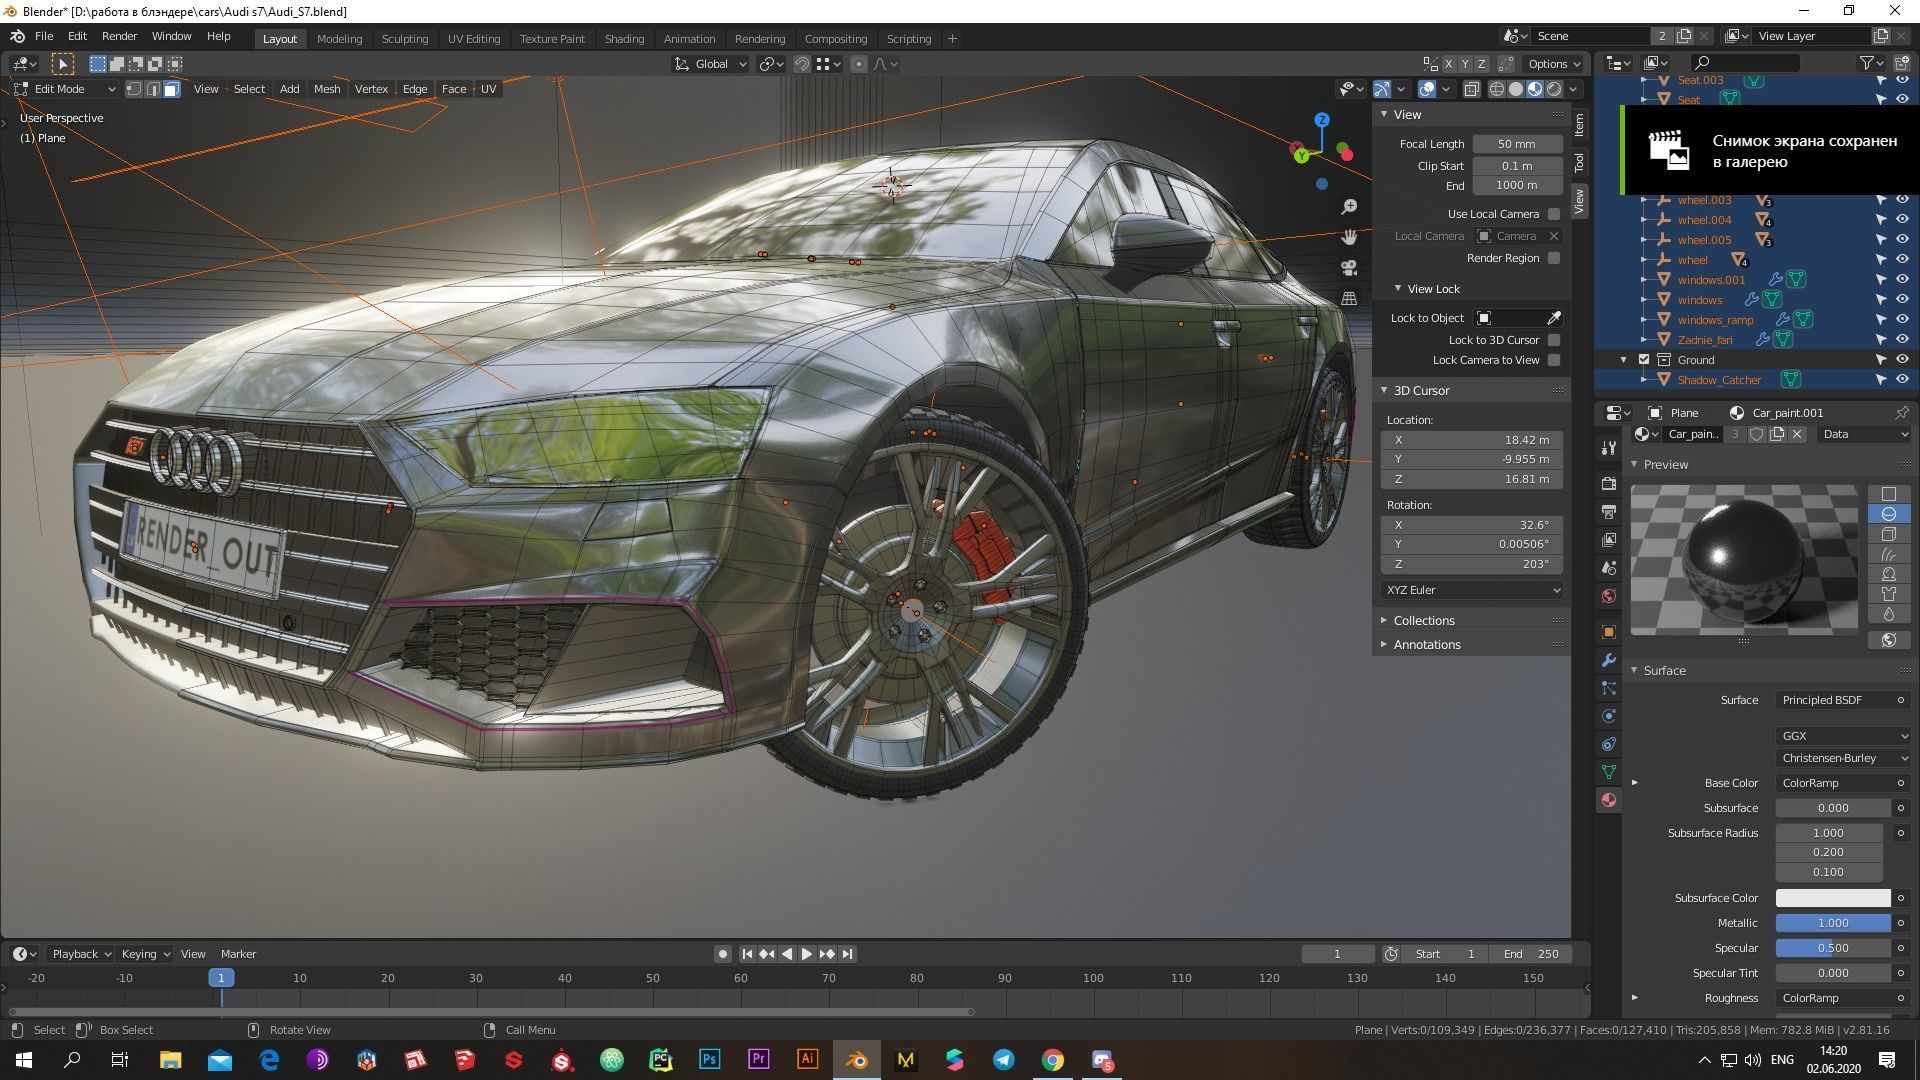Select cloth material preview type

(1888, 594)
